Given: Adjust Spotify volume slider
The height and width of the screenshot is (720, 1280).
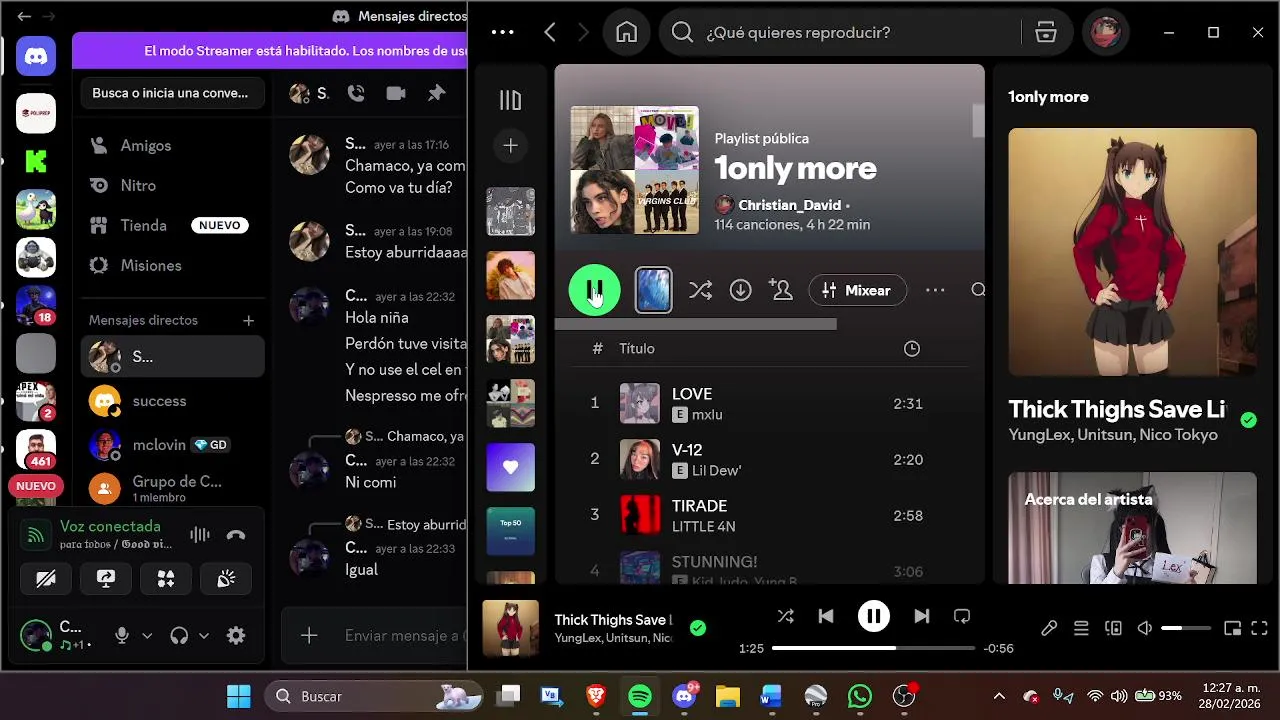Looking at the screenshot, I should click(x=1186, y=629).
